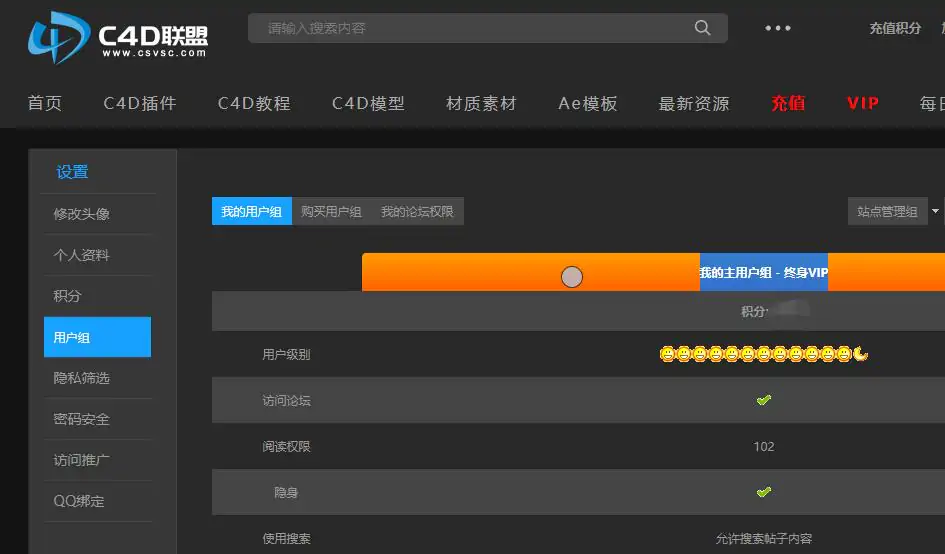Click the 访问论坛 row label
The height and width of the screenshot is (554, 945).
click(286, 400)
